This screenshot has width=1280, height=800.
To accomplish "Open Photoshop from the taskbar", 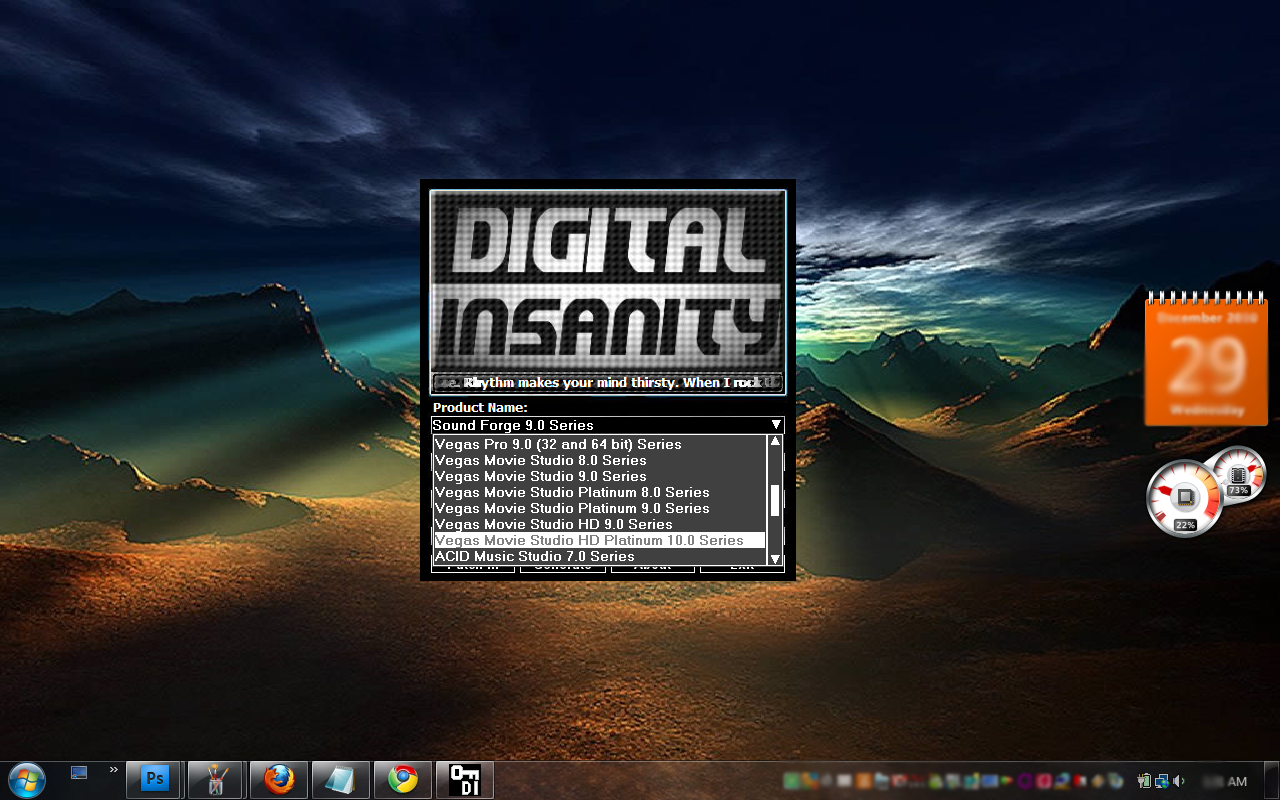I will tap(154, 779).
